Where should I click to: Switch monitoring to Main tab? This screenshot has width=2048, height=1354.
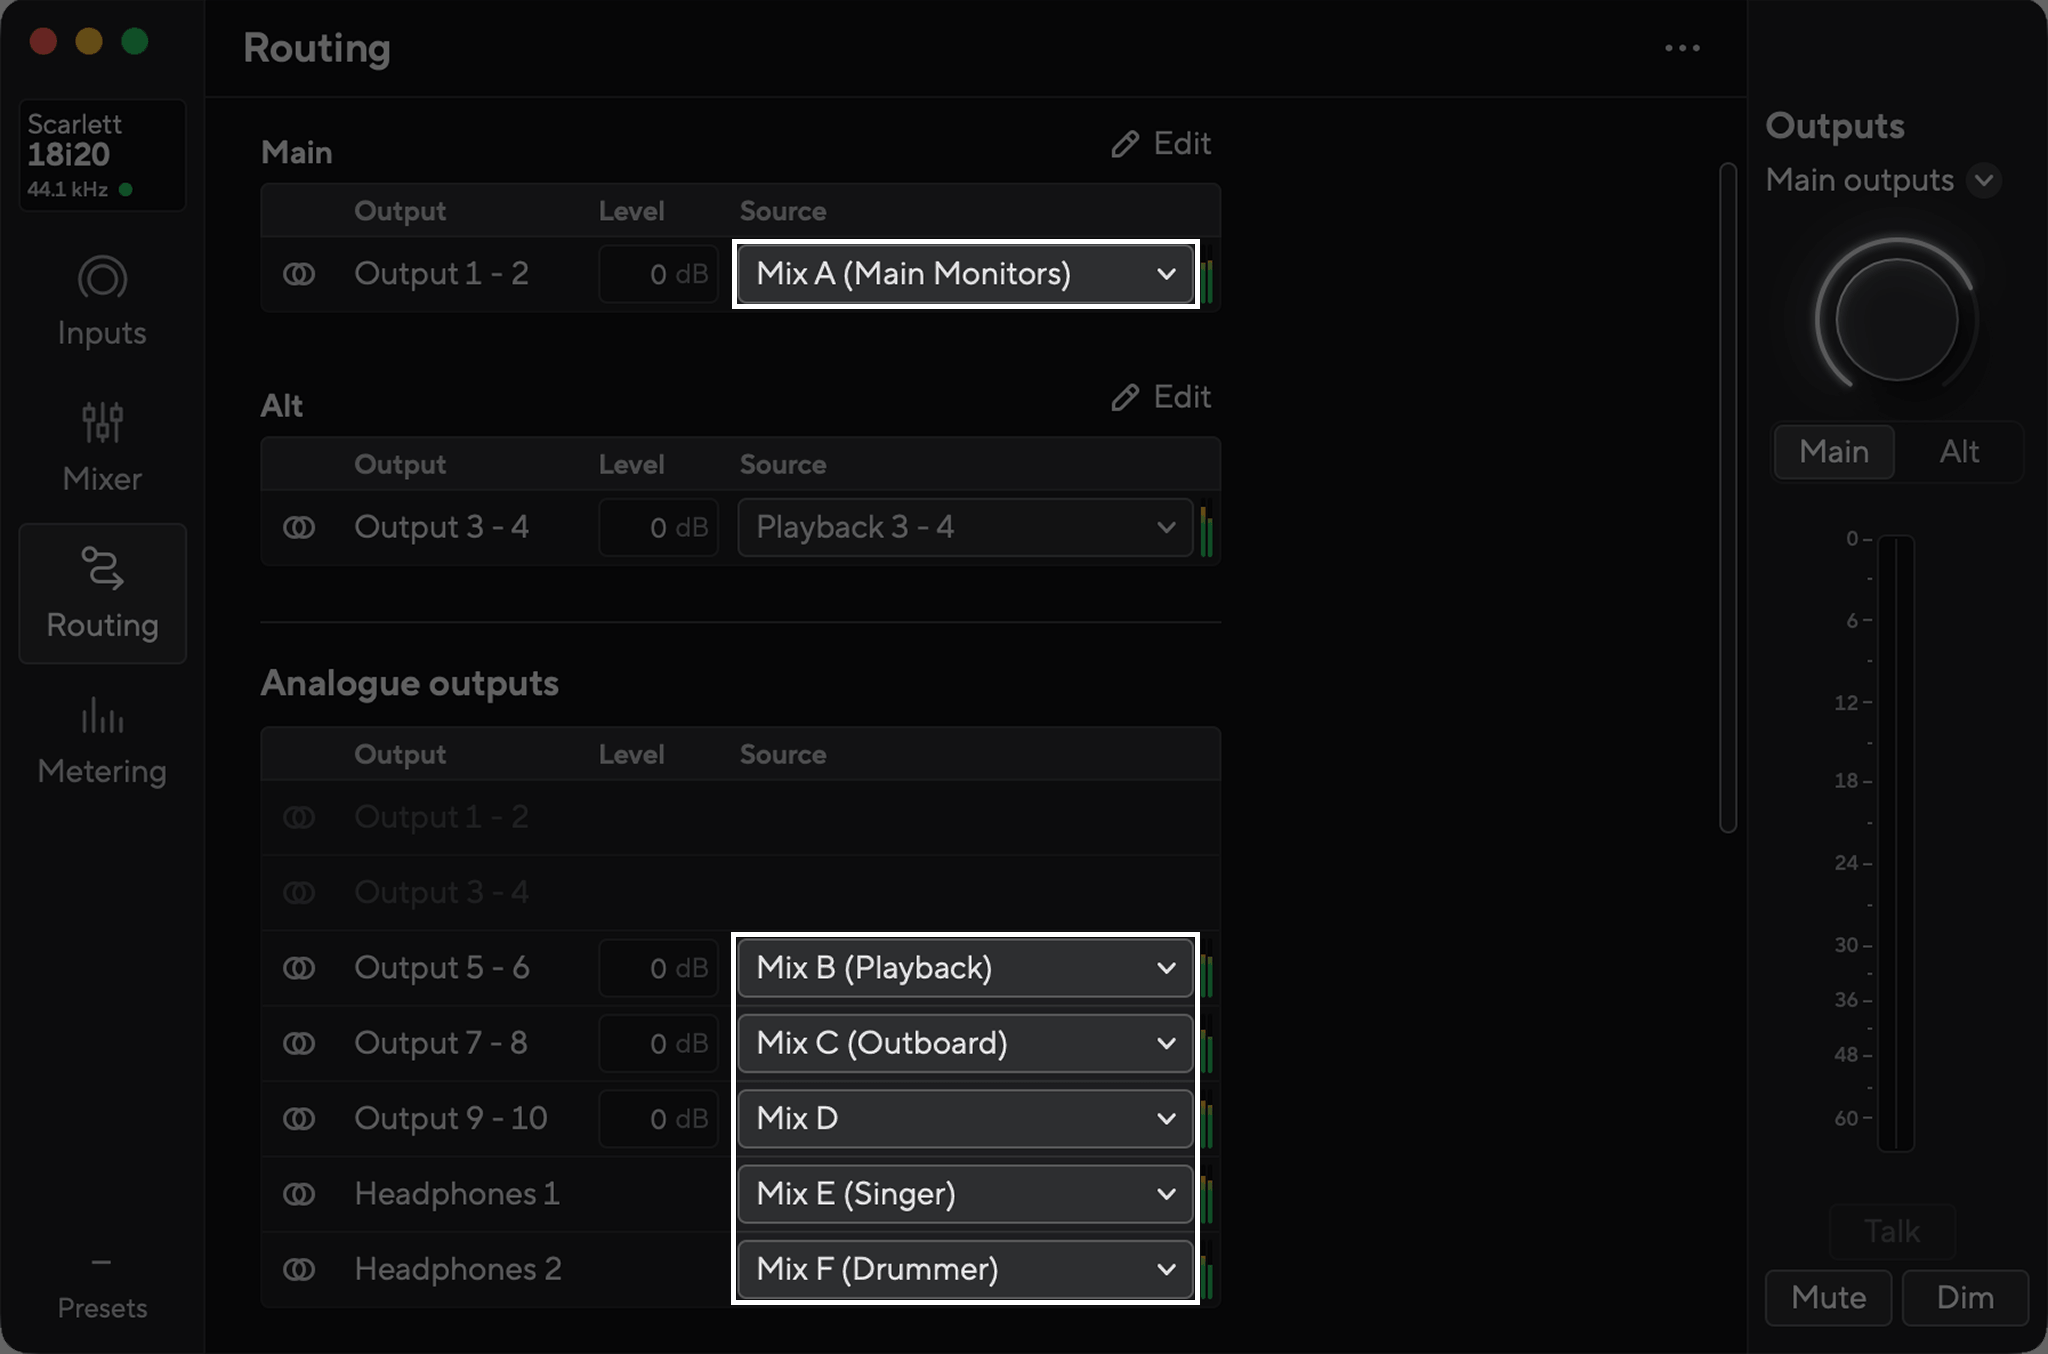point(1834,452)
